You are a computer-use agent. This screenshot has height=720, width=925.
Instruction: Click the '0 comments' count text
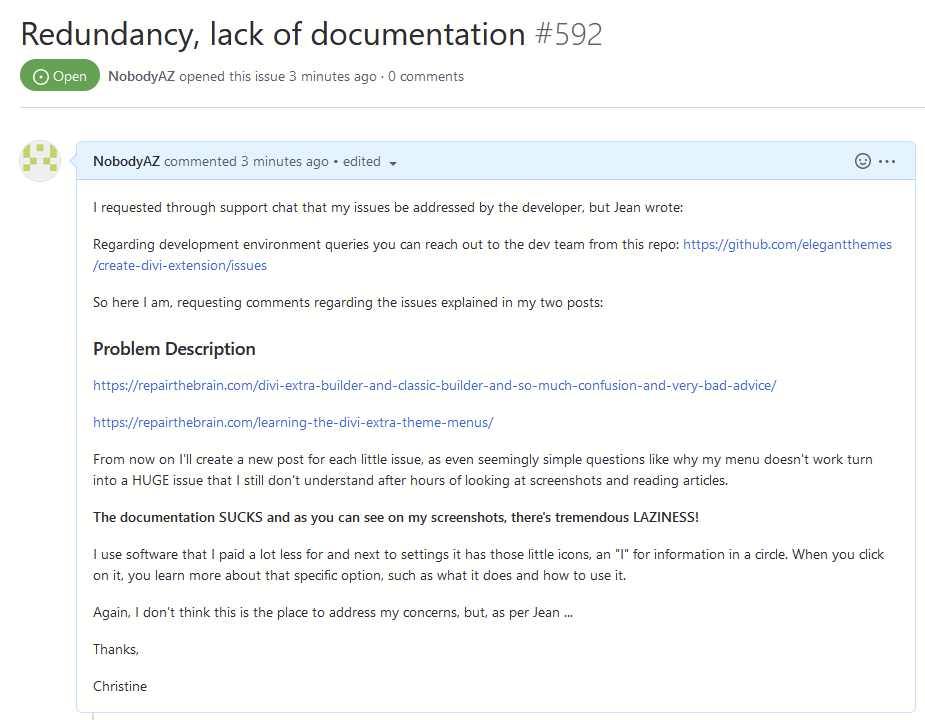[x=426, y=76]
